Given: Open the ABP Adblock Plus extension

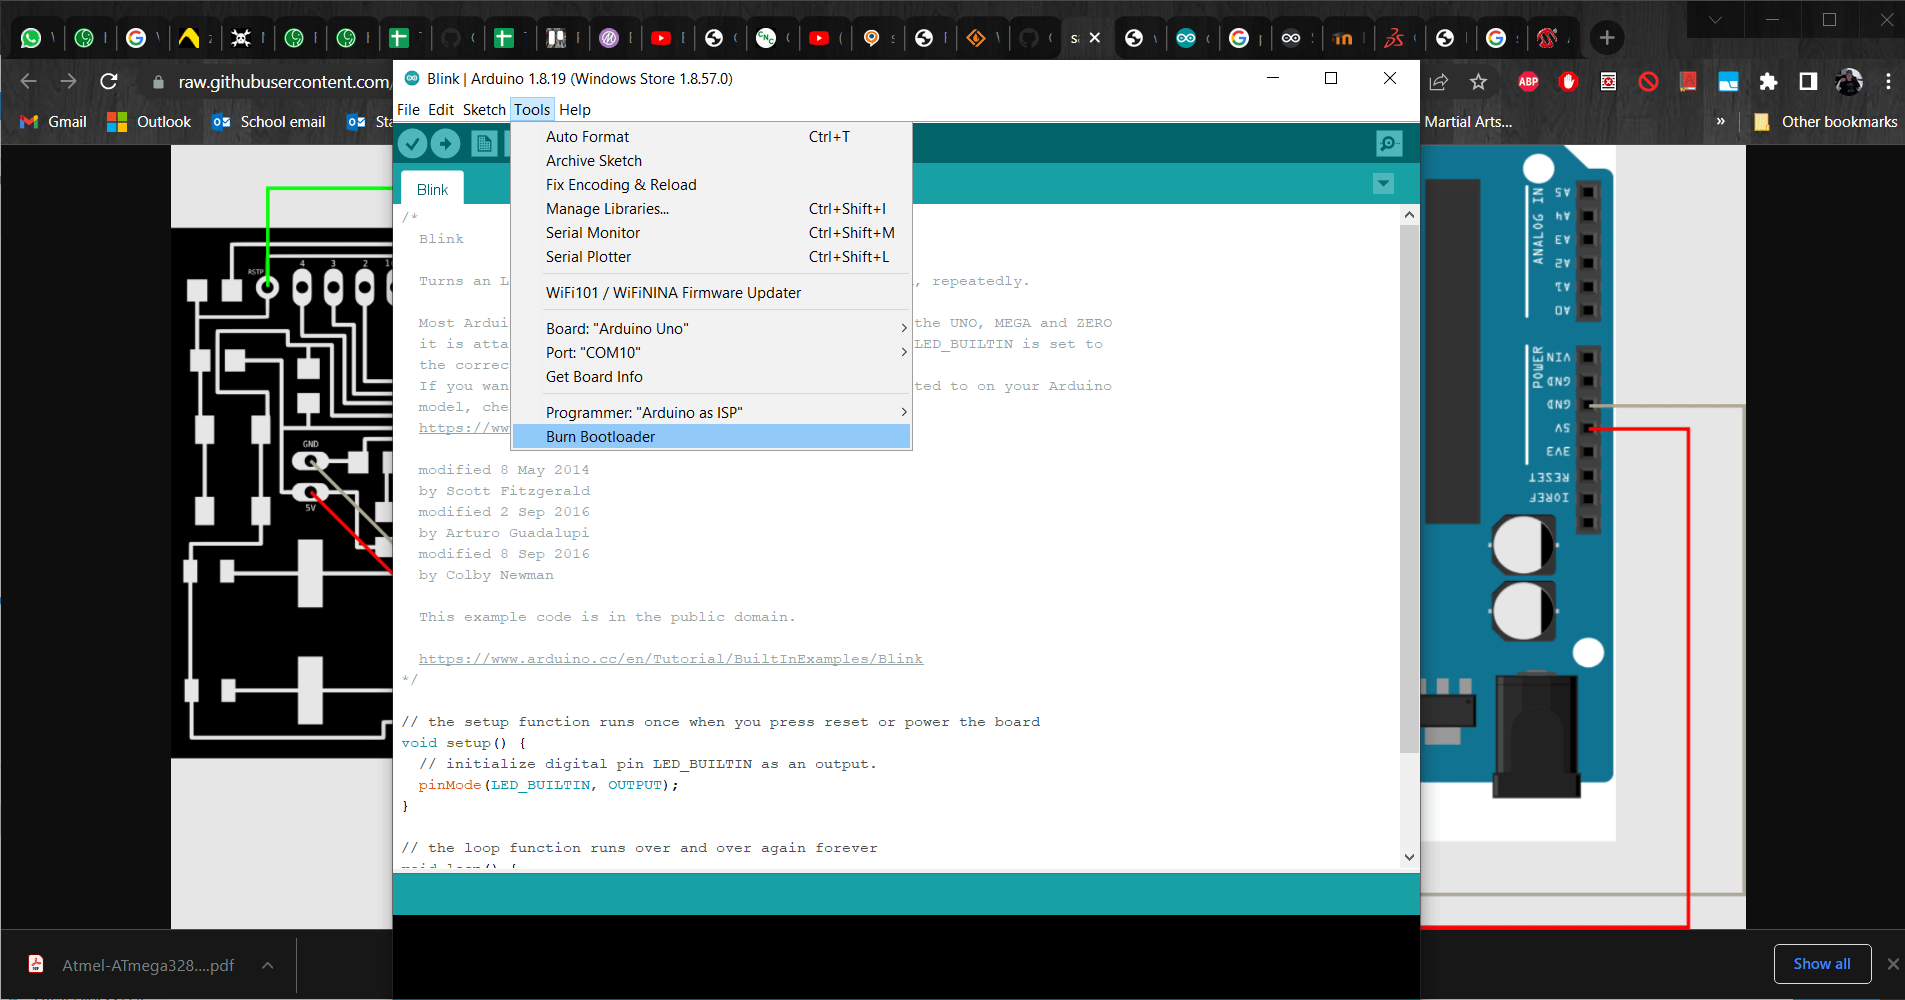Looking at the screenshot, I should pos(1528,82).
